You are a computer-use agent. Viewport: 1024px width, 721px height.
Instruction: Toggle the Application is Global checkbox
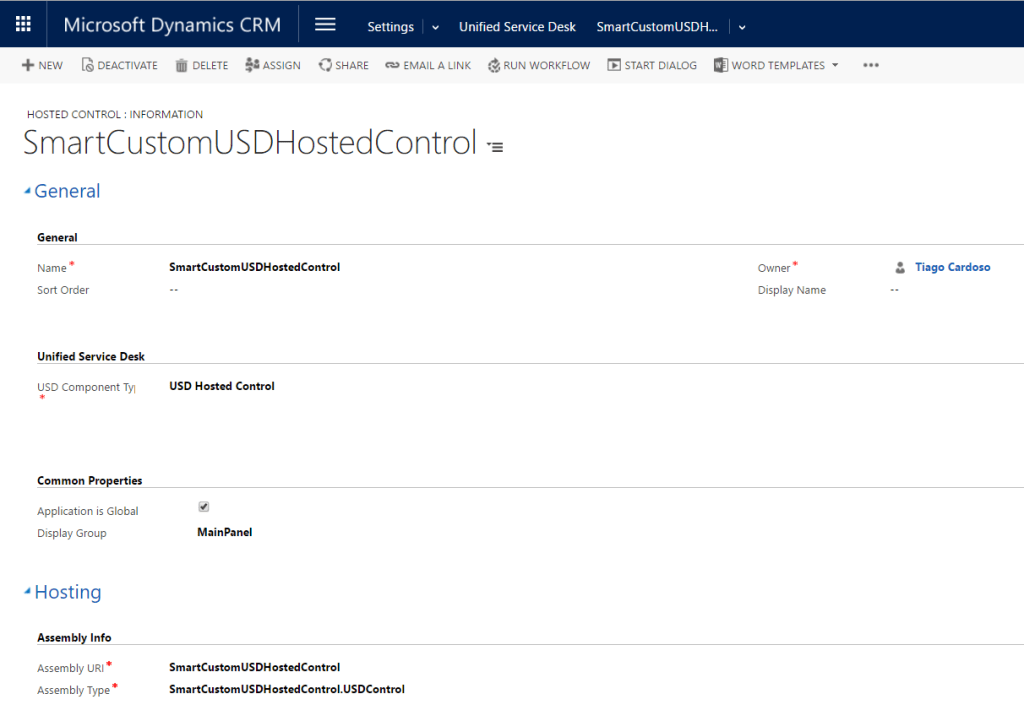(x=204, y=507)
